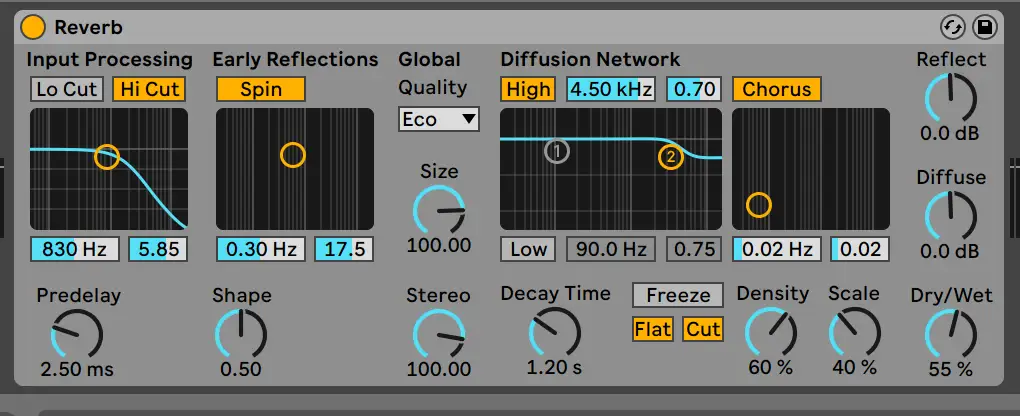Select filter node 1 in Diffusion Network

[557, 151]
